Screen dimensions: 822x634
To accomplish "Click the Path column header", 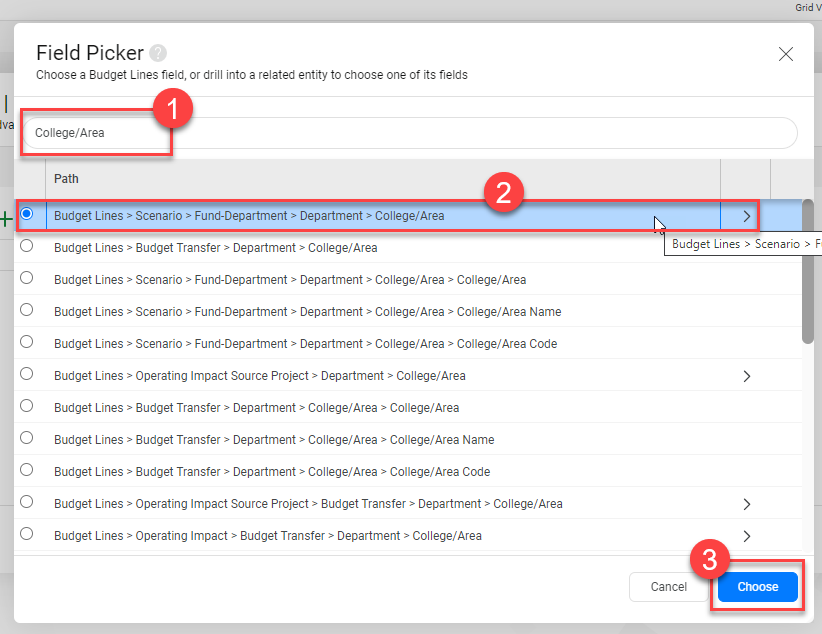I will tap(66, 178).
